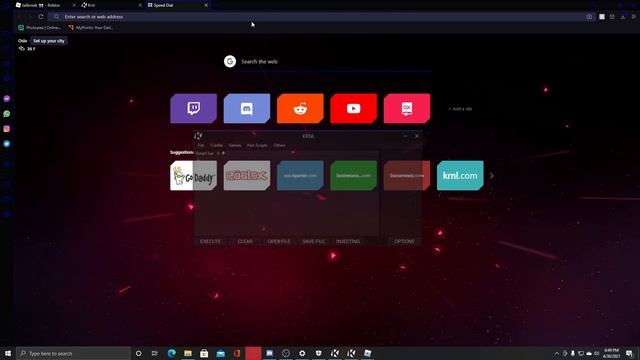The image size is (640, 360).
Task: Open the Settings gear on the taskbar
Action: (x=302, y=353)
